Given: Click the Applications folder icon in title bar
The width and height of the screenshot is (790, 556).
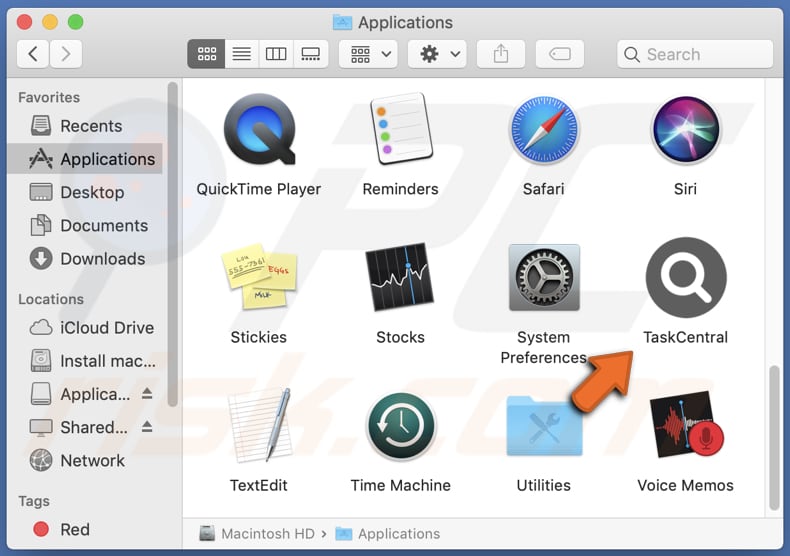Looking at the screenshot, I should coord(343,22).
